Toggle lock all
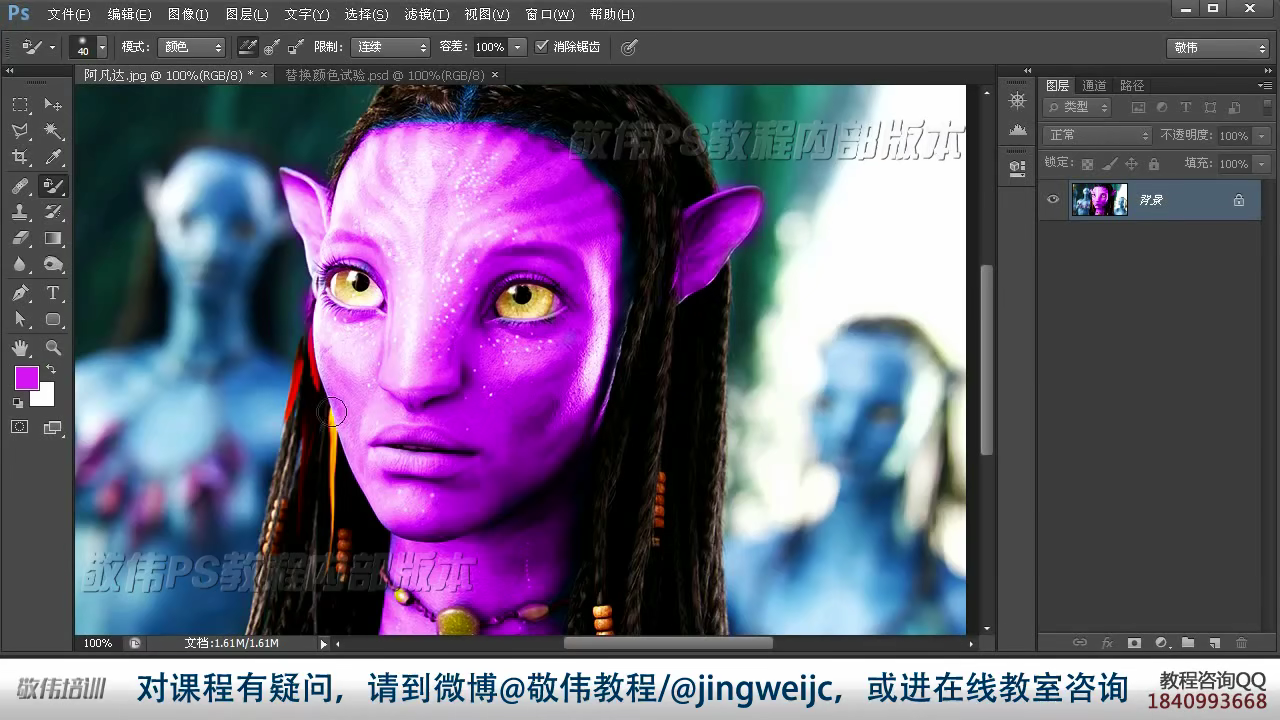 (x=1154, y=164)
